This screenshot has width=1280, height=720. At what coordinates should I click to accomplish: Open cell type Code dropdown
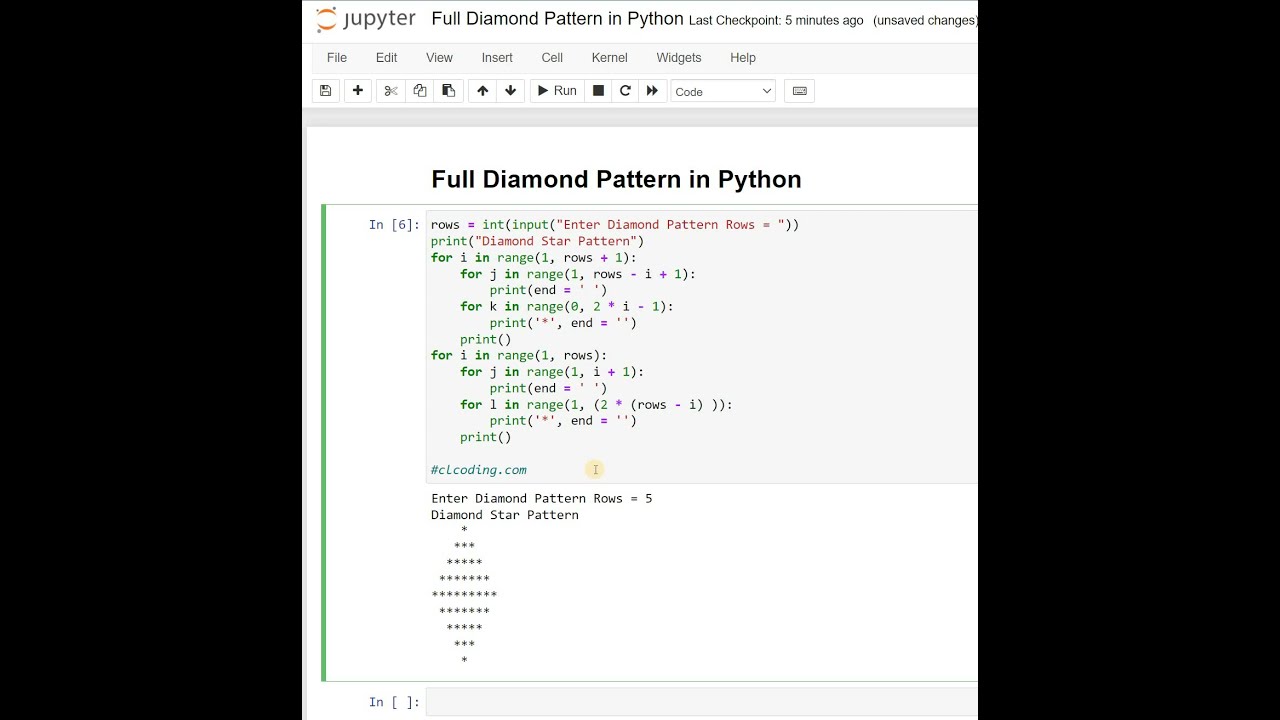click(723, 91)
